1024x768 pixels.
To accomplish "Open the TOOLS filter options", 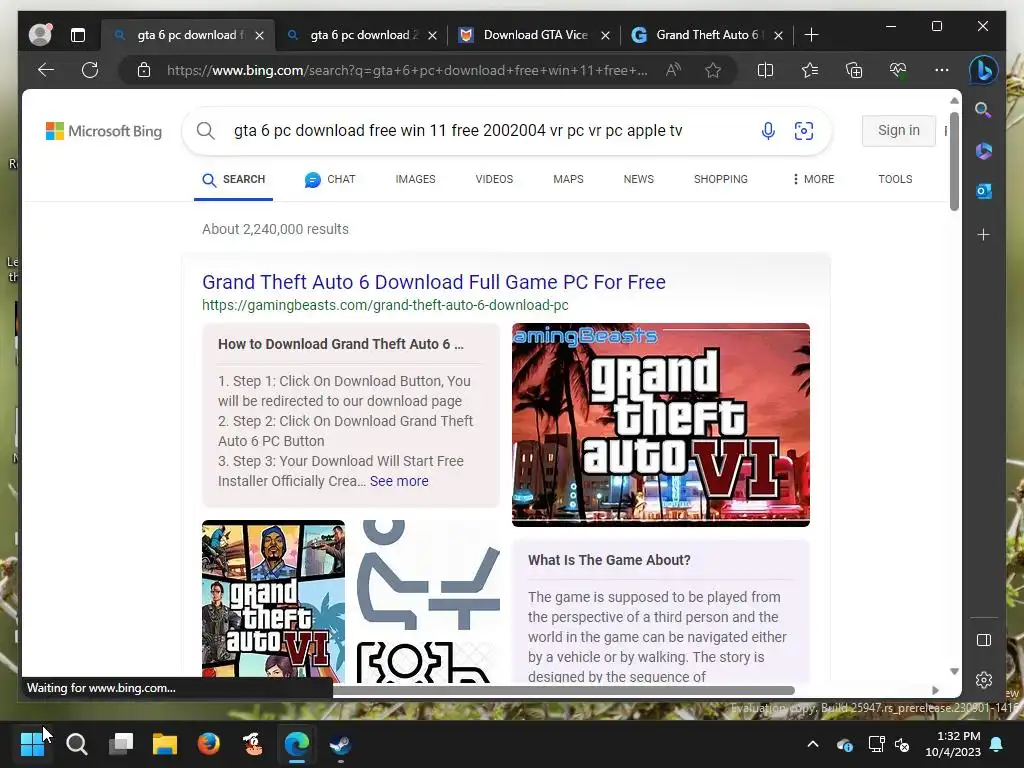I will point(895,179).
